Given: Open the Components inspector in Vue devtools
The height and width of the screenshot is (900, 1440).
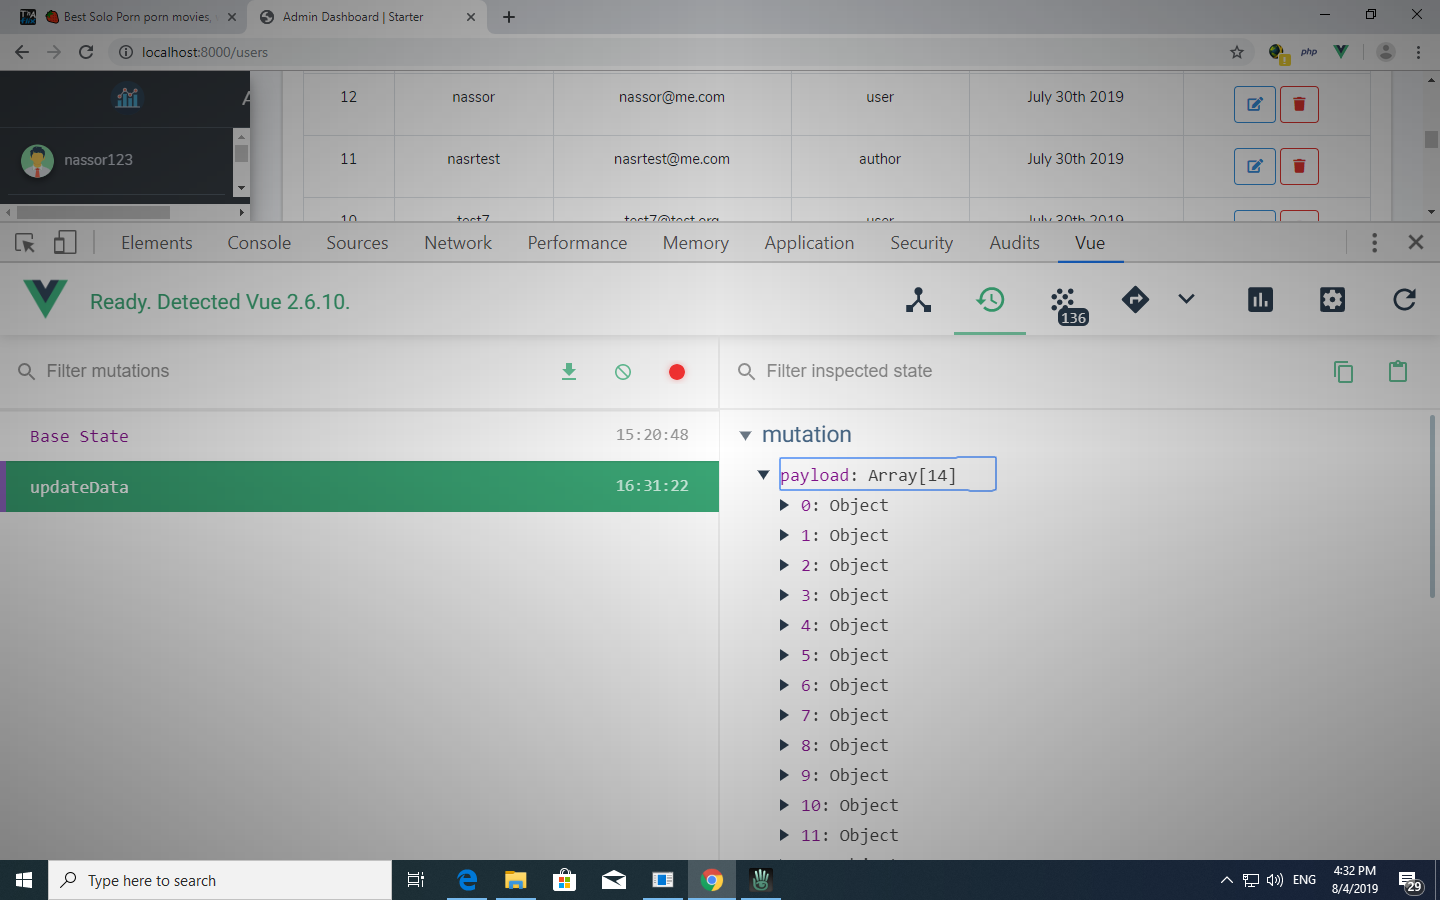Looking at the screenshot, I should (x=918, y=300).
